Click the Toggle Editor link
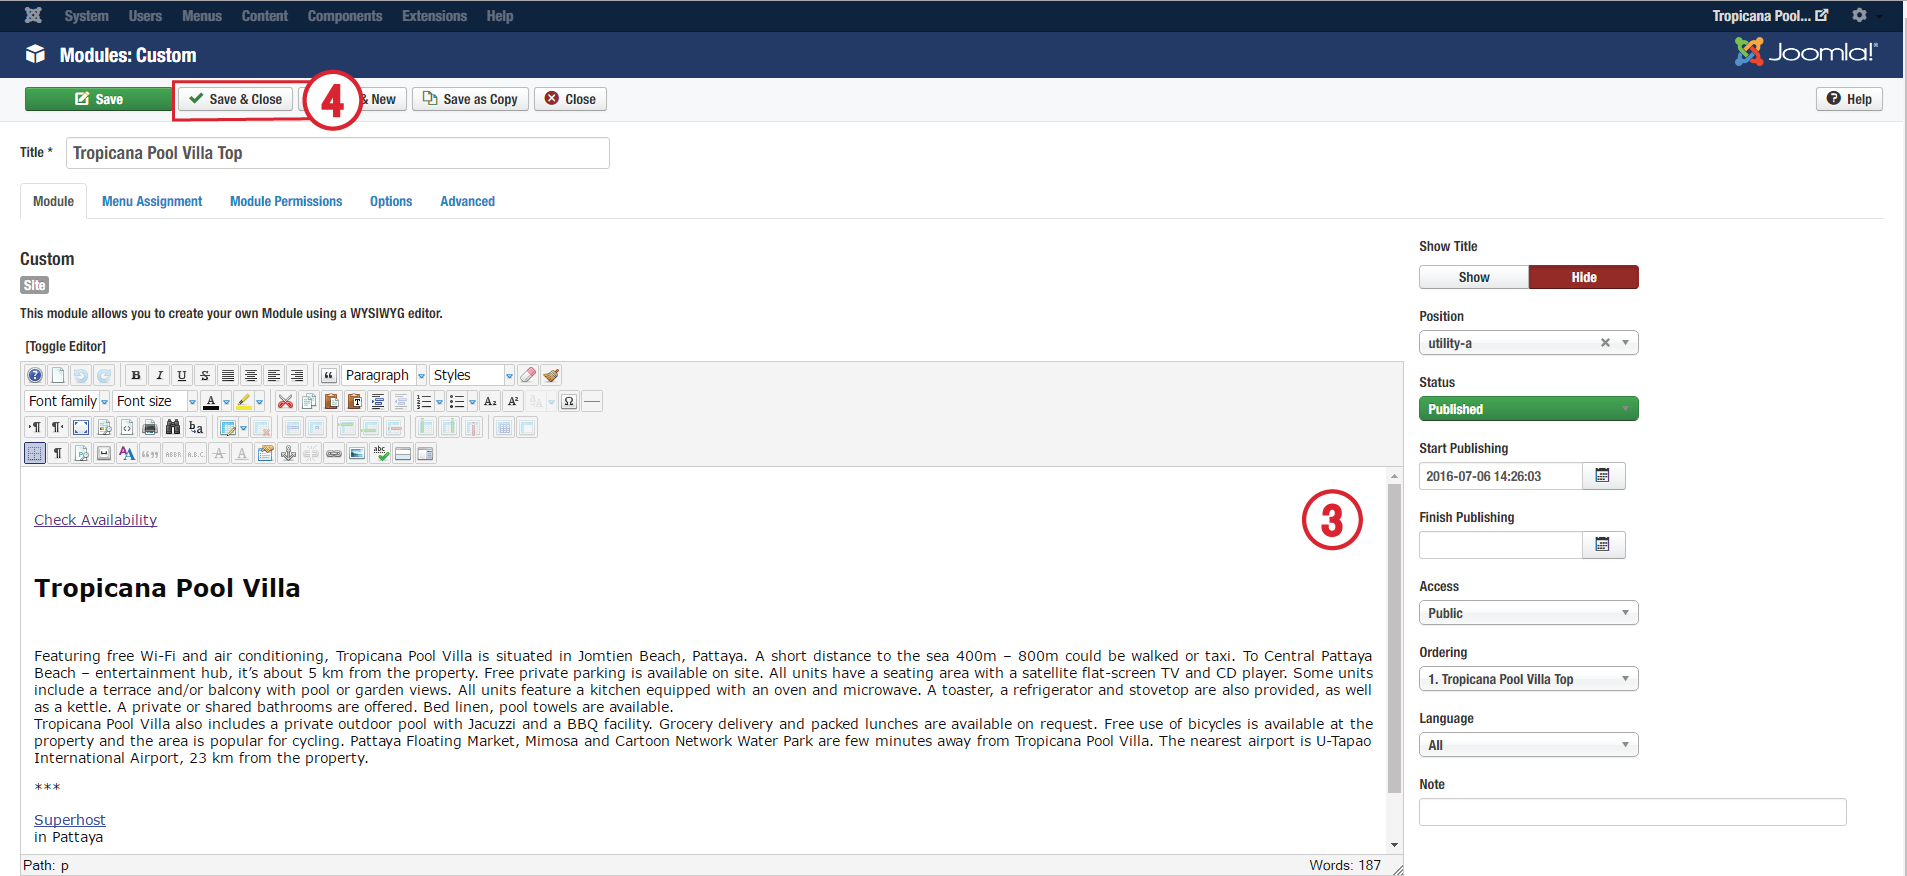1907x876 pixels. click(66, 346)
